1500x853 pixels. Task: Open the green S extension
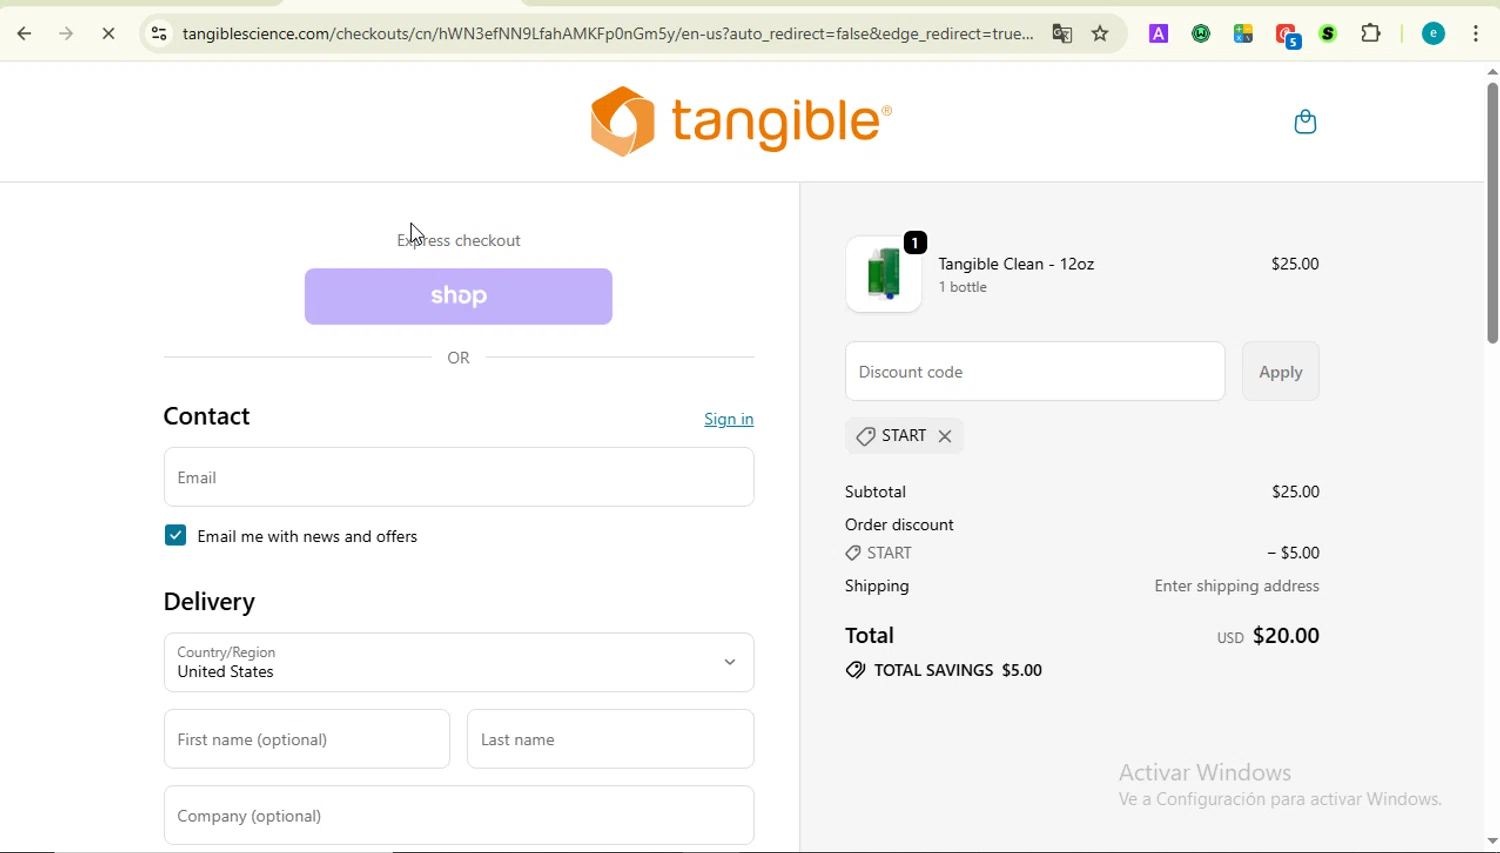(1328, 34)
